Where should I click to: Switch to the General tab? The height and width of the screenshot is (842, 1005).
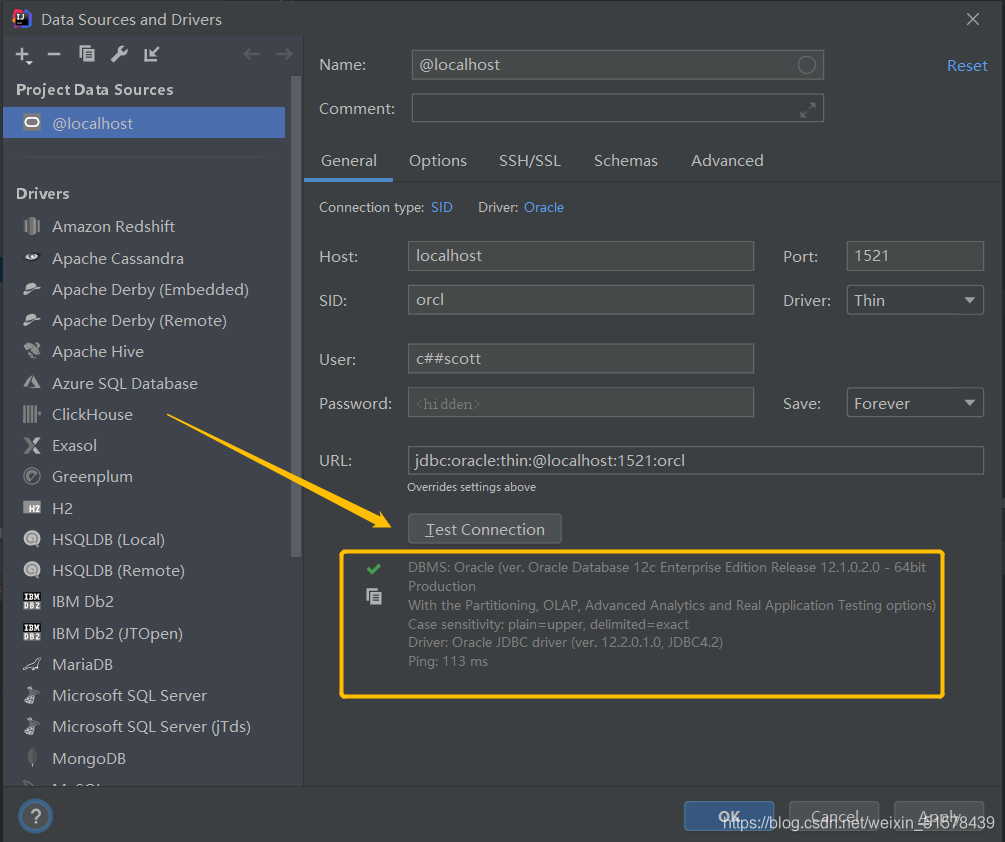(x=349, y=161)
